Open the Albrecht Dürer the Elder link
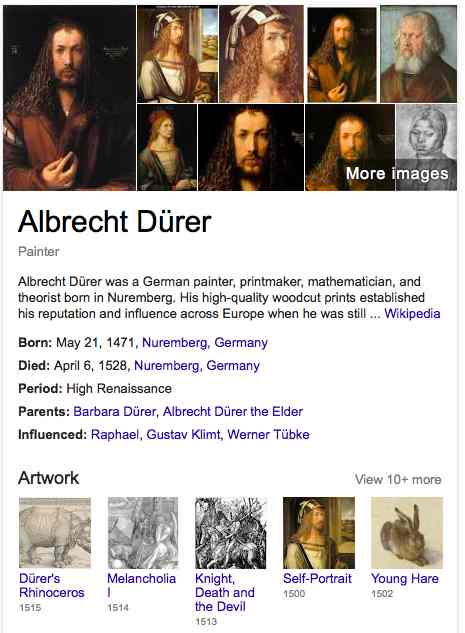The width and height of the screenshot is (465, 633). coord(233,412)
